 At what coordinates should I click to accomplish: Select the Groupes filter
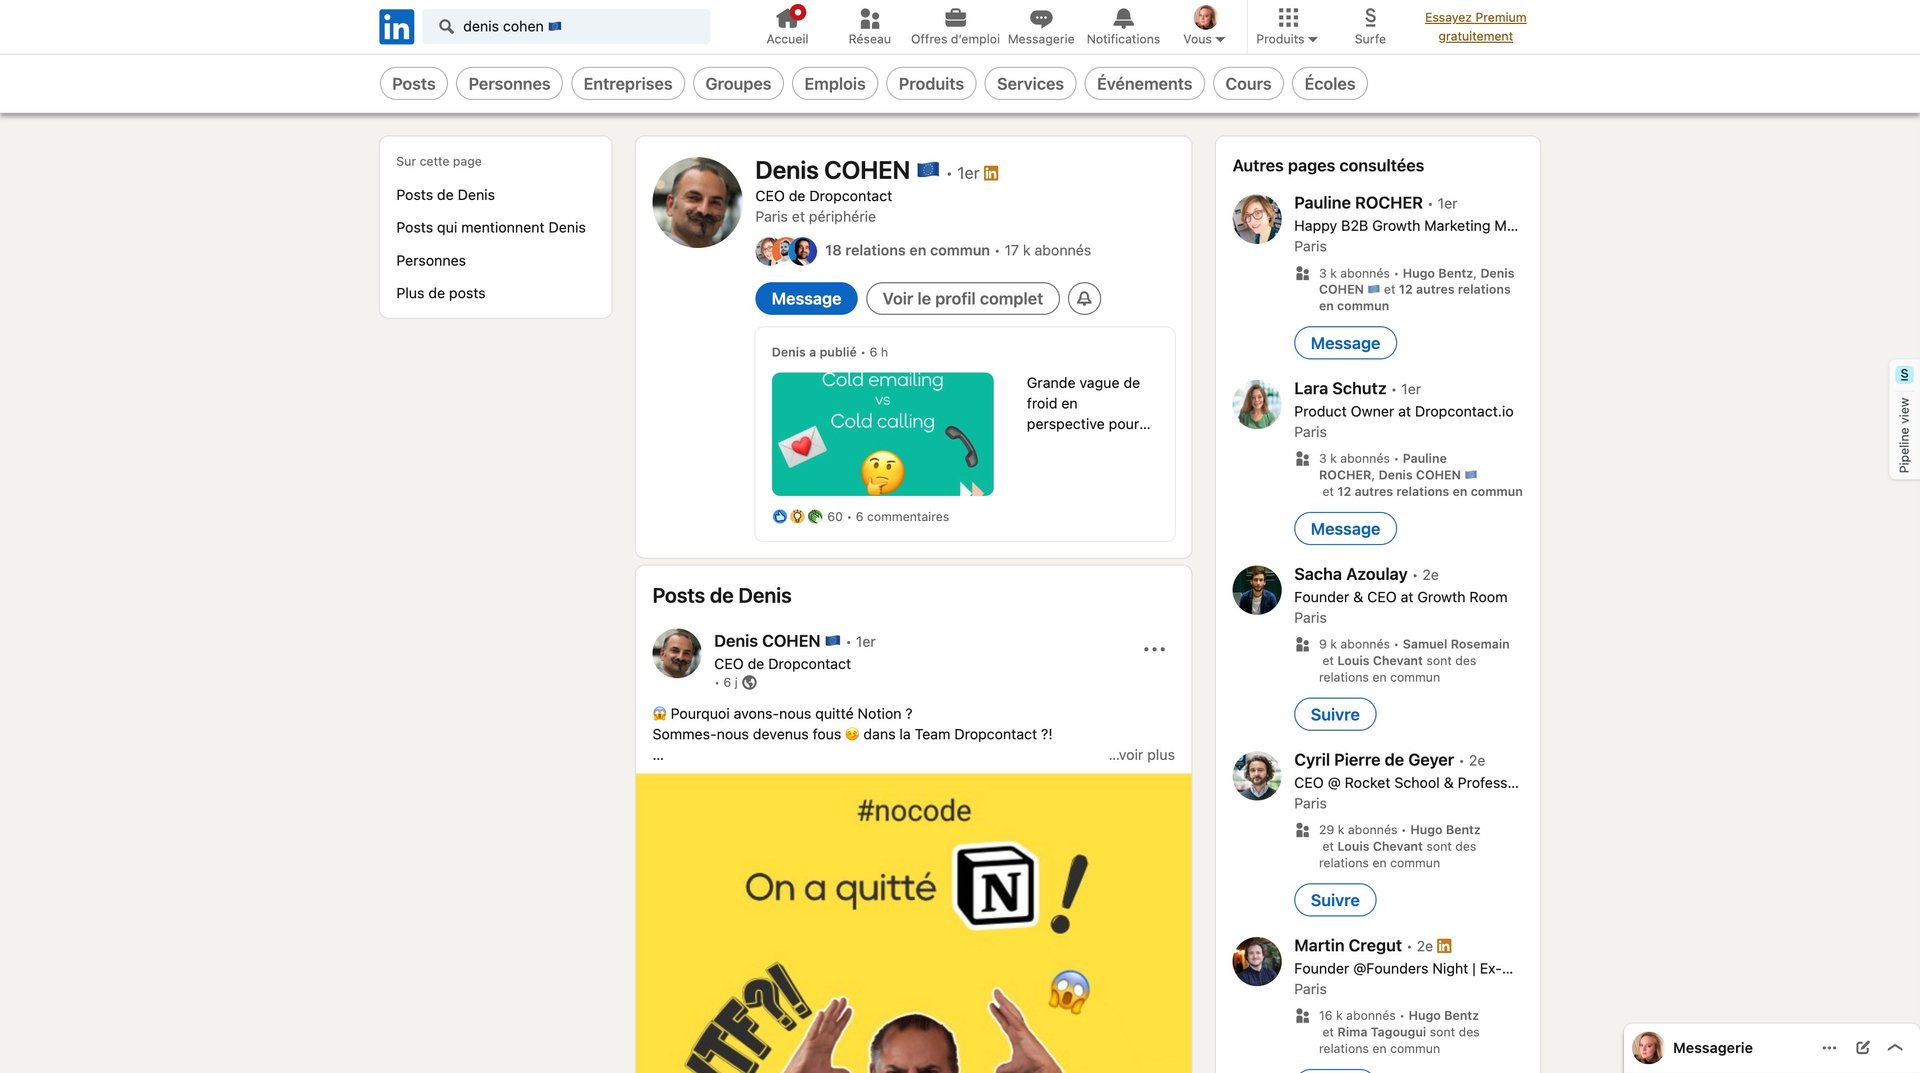click(x=738, y=84)
